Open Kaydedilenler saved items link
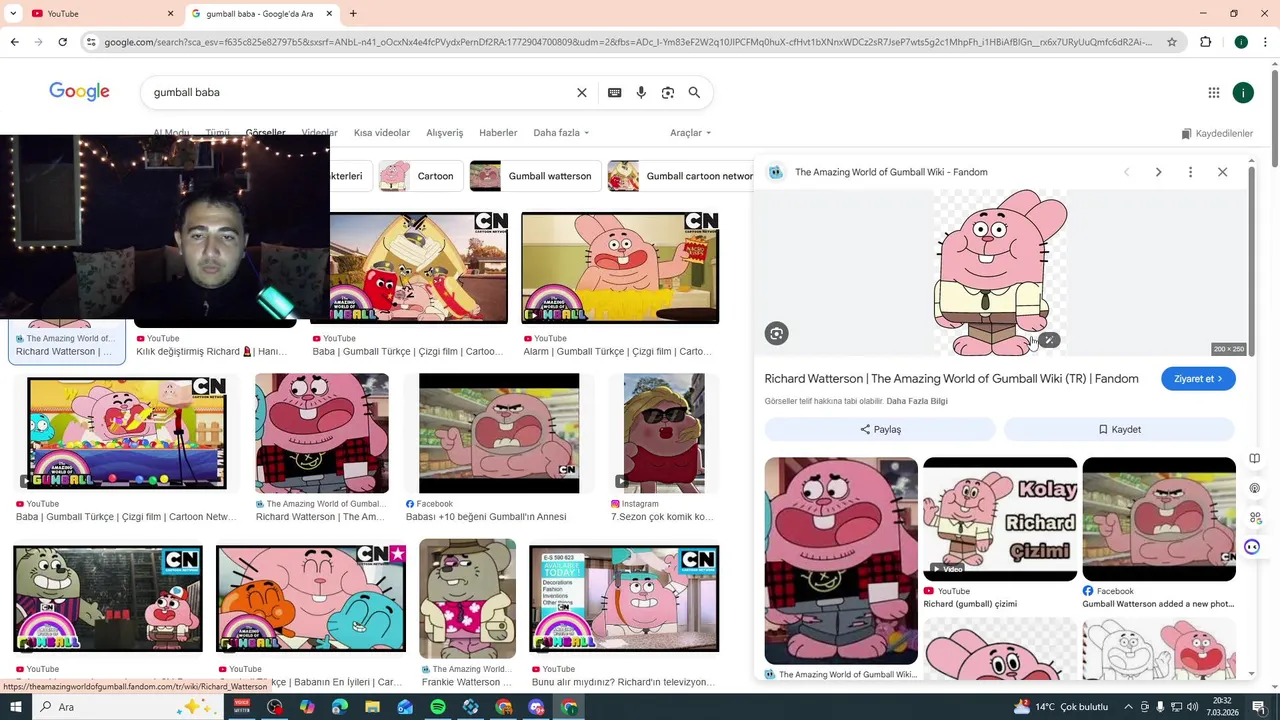Screen dimensions: 1280x720 (x=1217, y=133)
